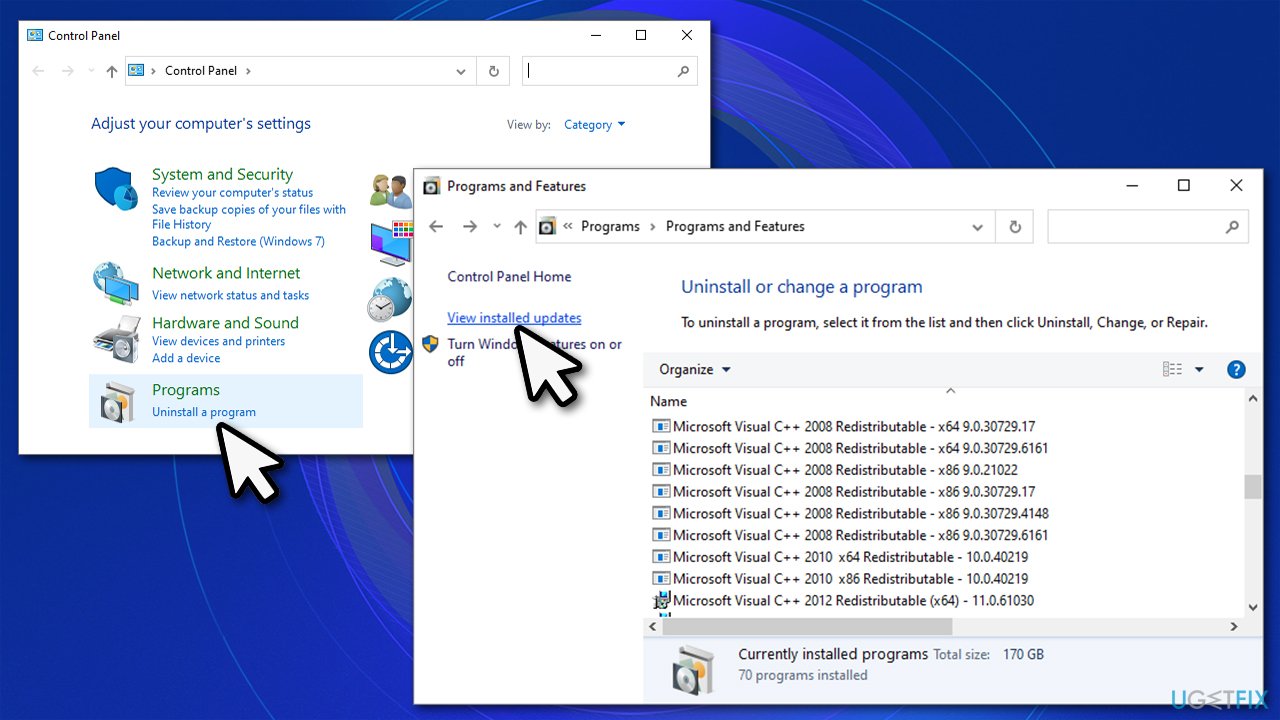Open the view options dropdown arrow
Image resolution: width=1280 pixels, height=720 pixels.
(1199, 370)
